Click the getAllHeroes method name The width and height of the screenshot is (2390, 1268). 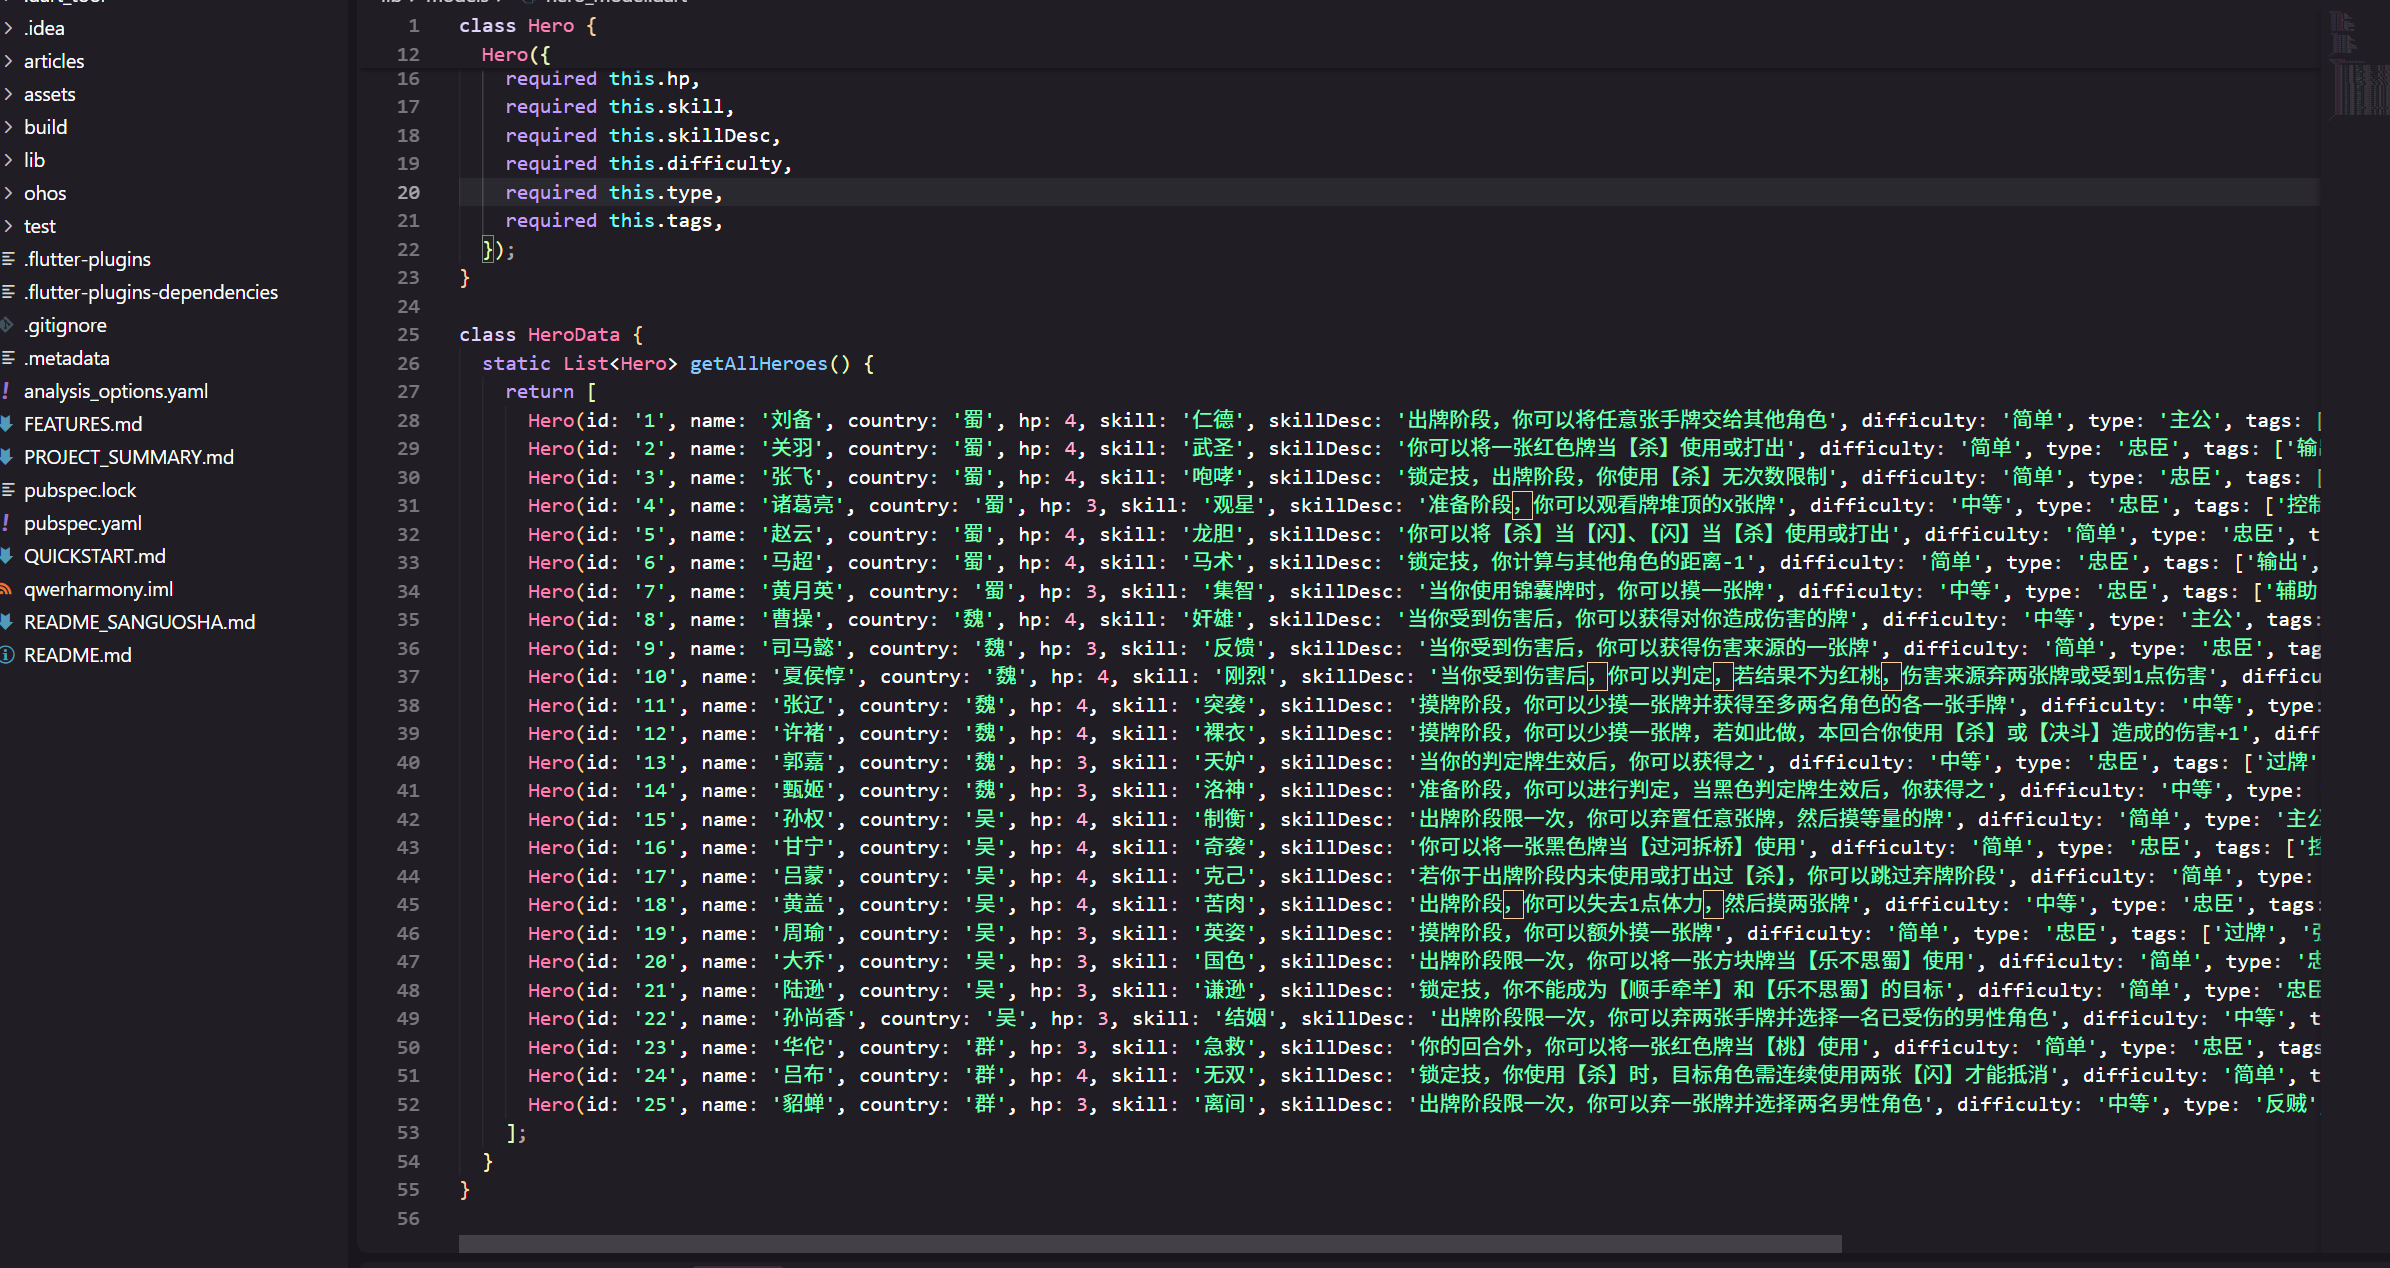coord(758,363)
